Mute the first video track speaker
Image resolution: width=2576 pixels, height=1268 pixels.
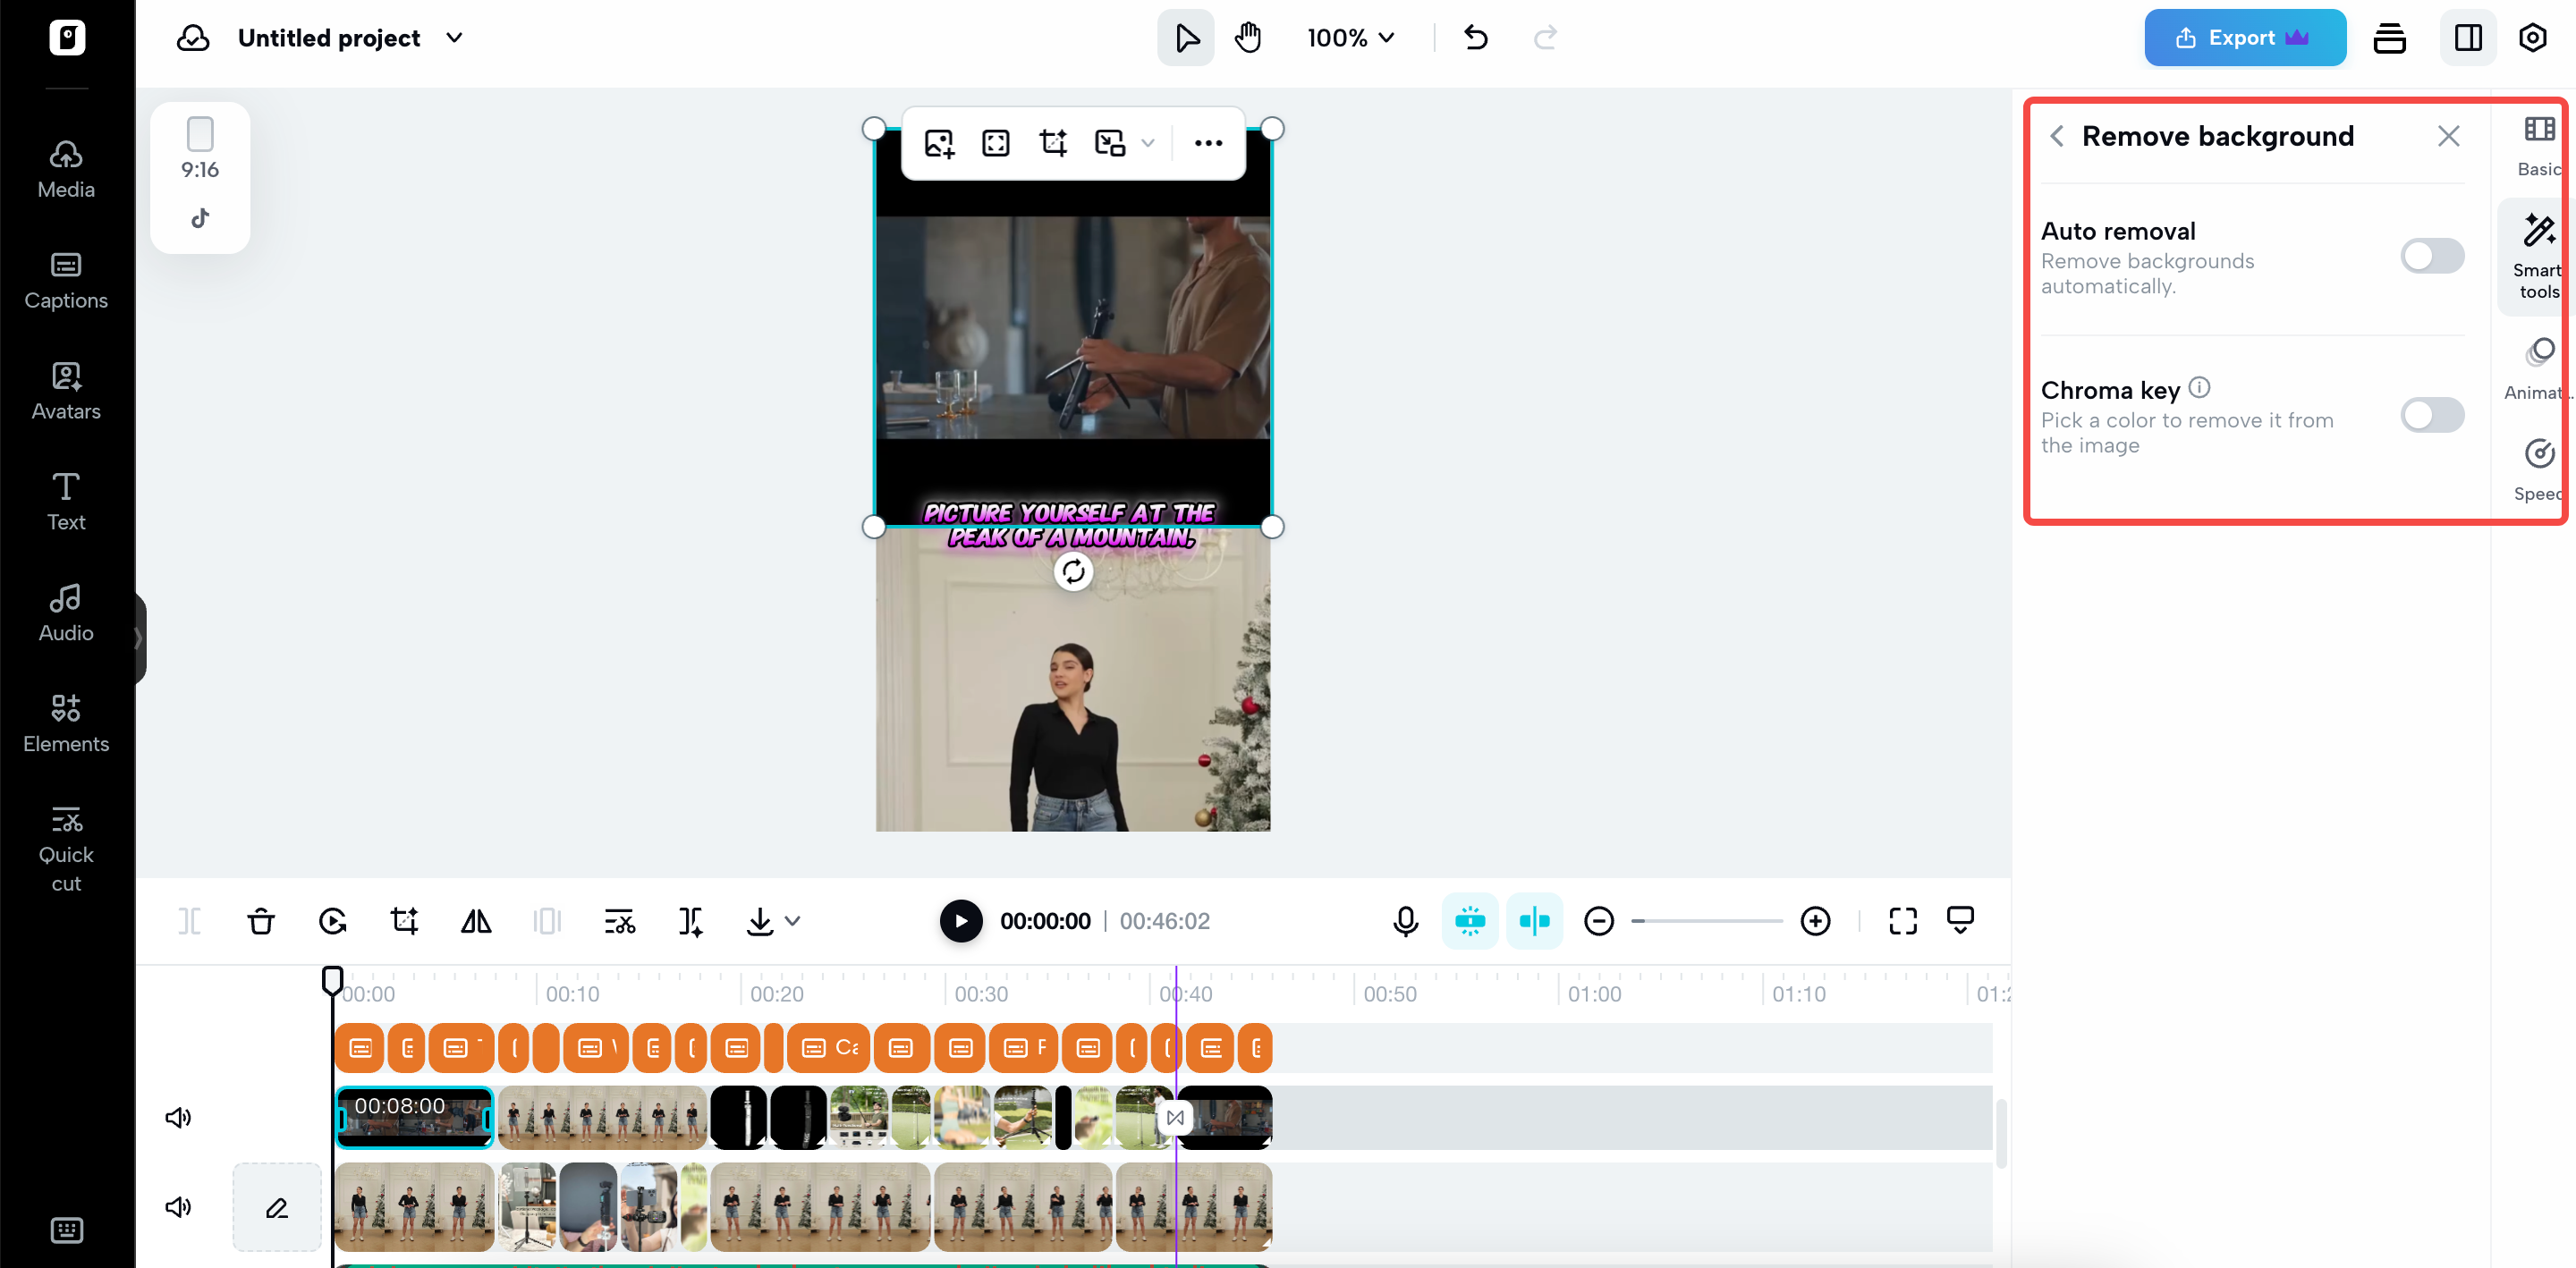coord(178,1117)
